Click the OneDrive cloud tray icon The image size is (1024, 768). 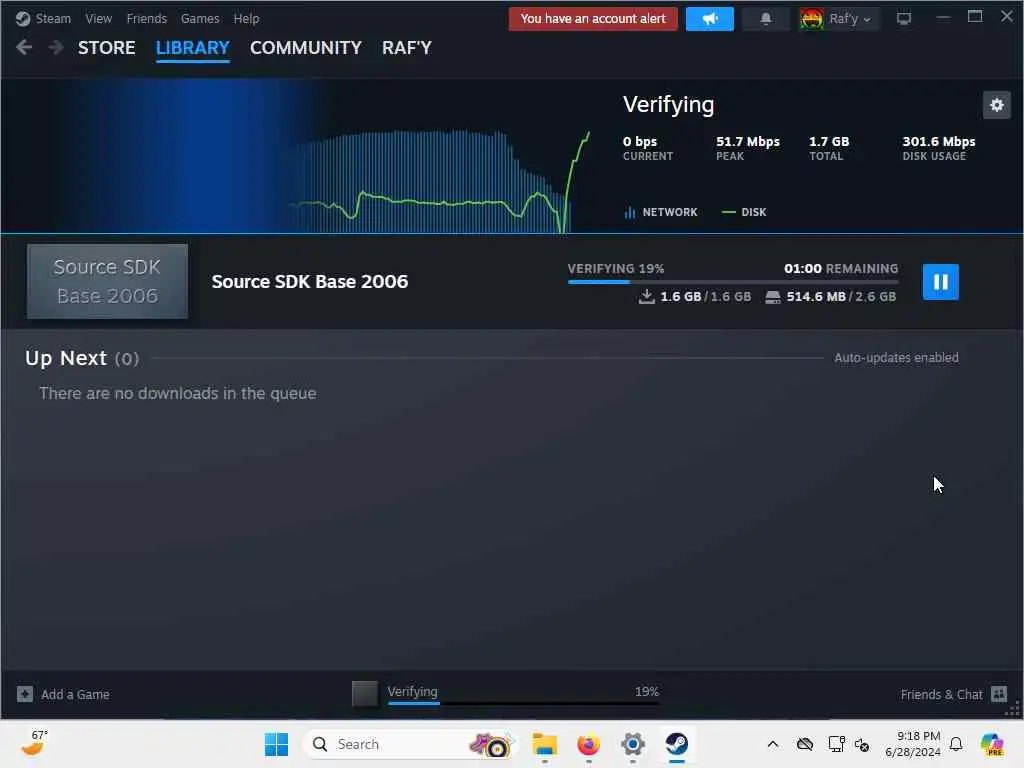coord(805,744)
